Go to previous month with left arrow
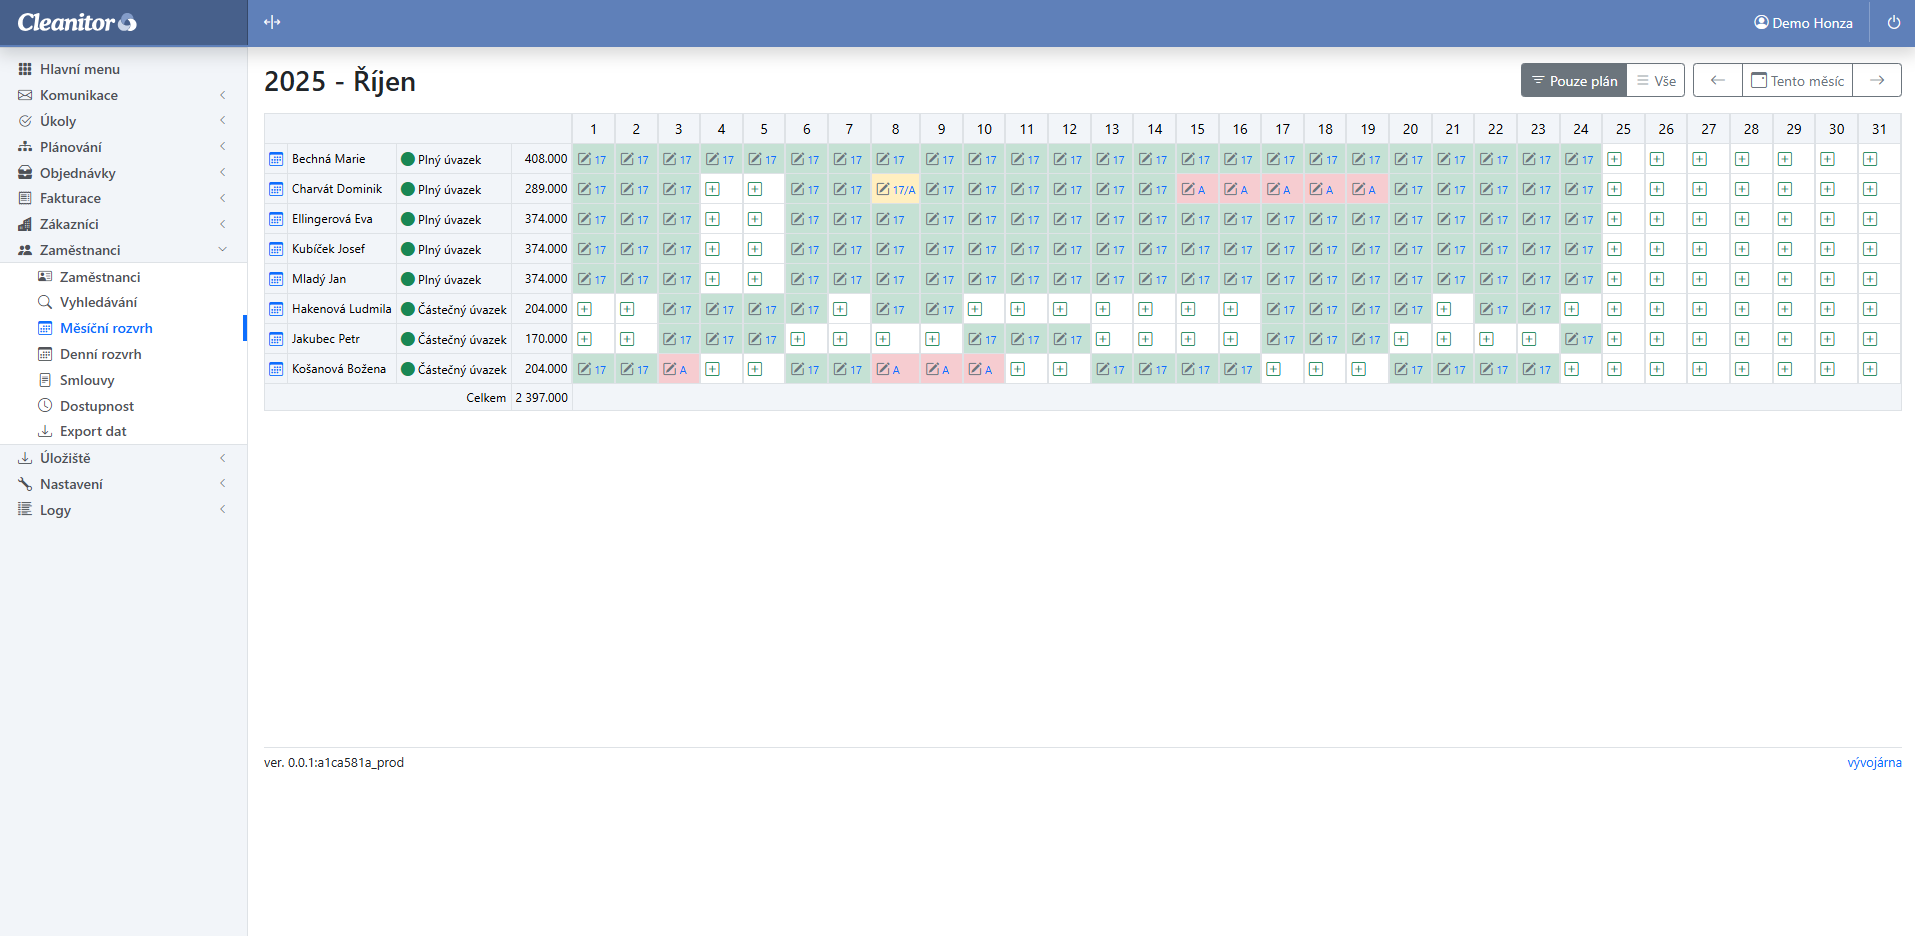Viewport: 1915px width, 936px height. (x=1717, y=80)
